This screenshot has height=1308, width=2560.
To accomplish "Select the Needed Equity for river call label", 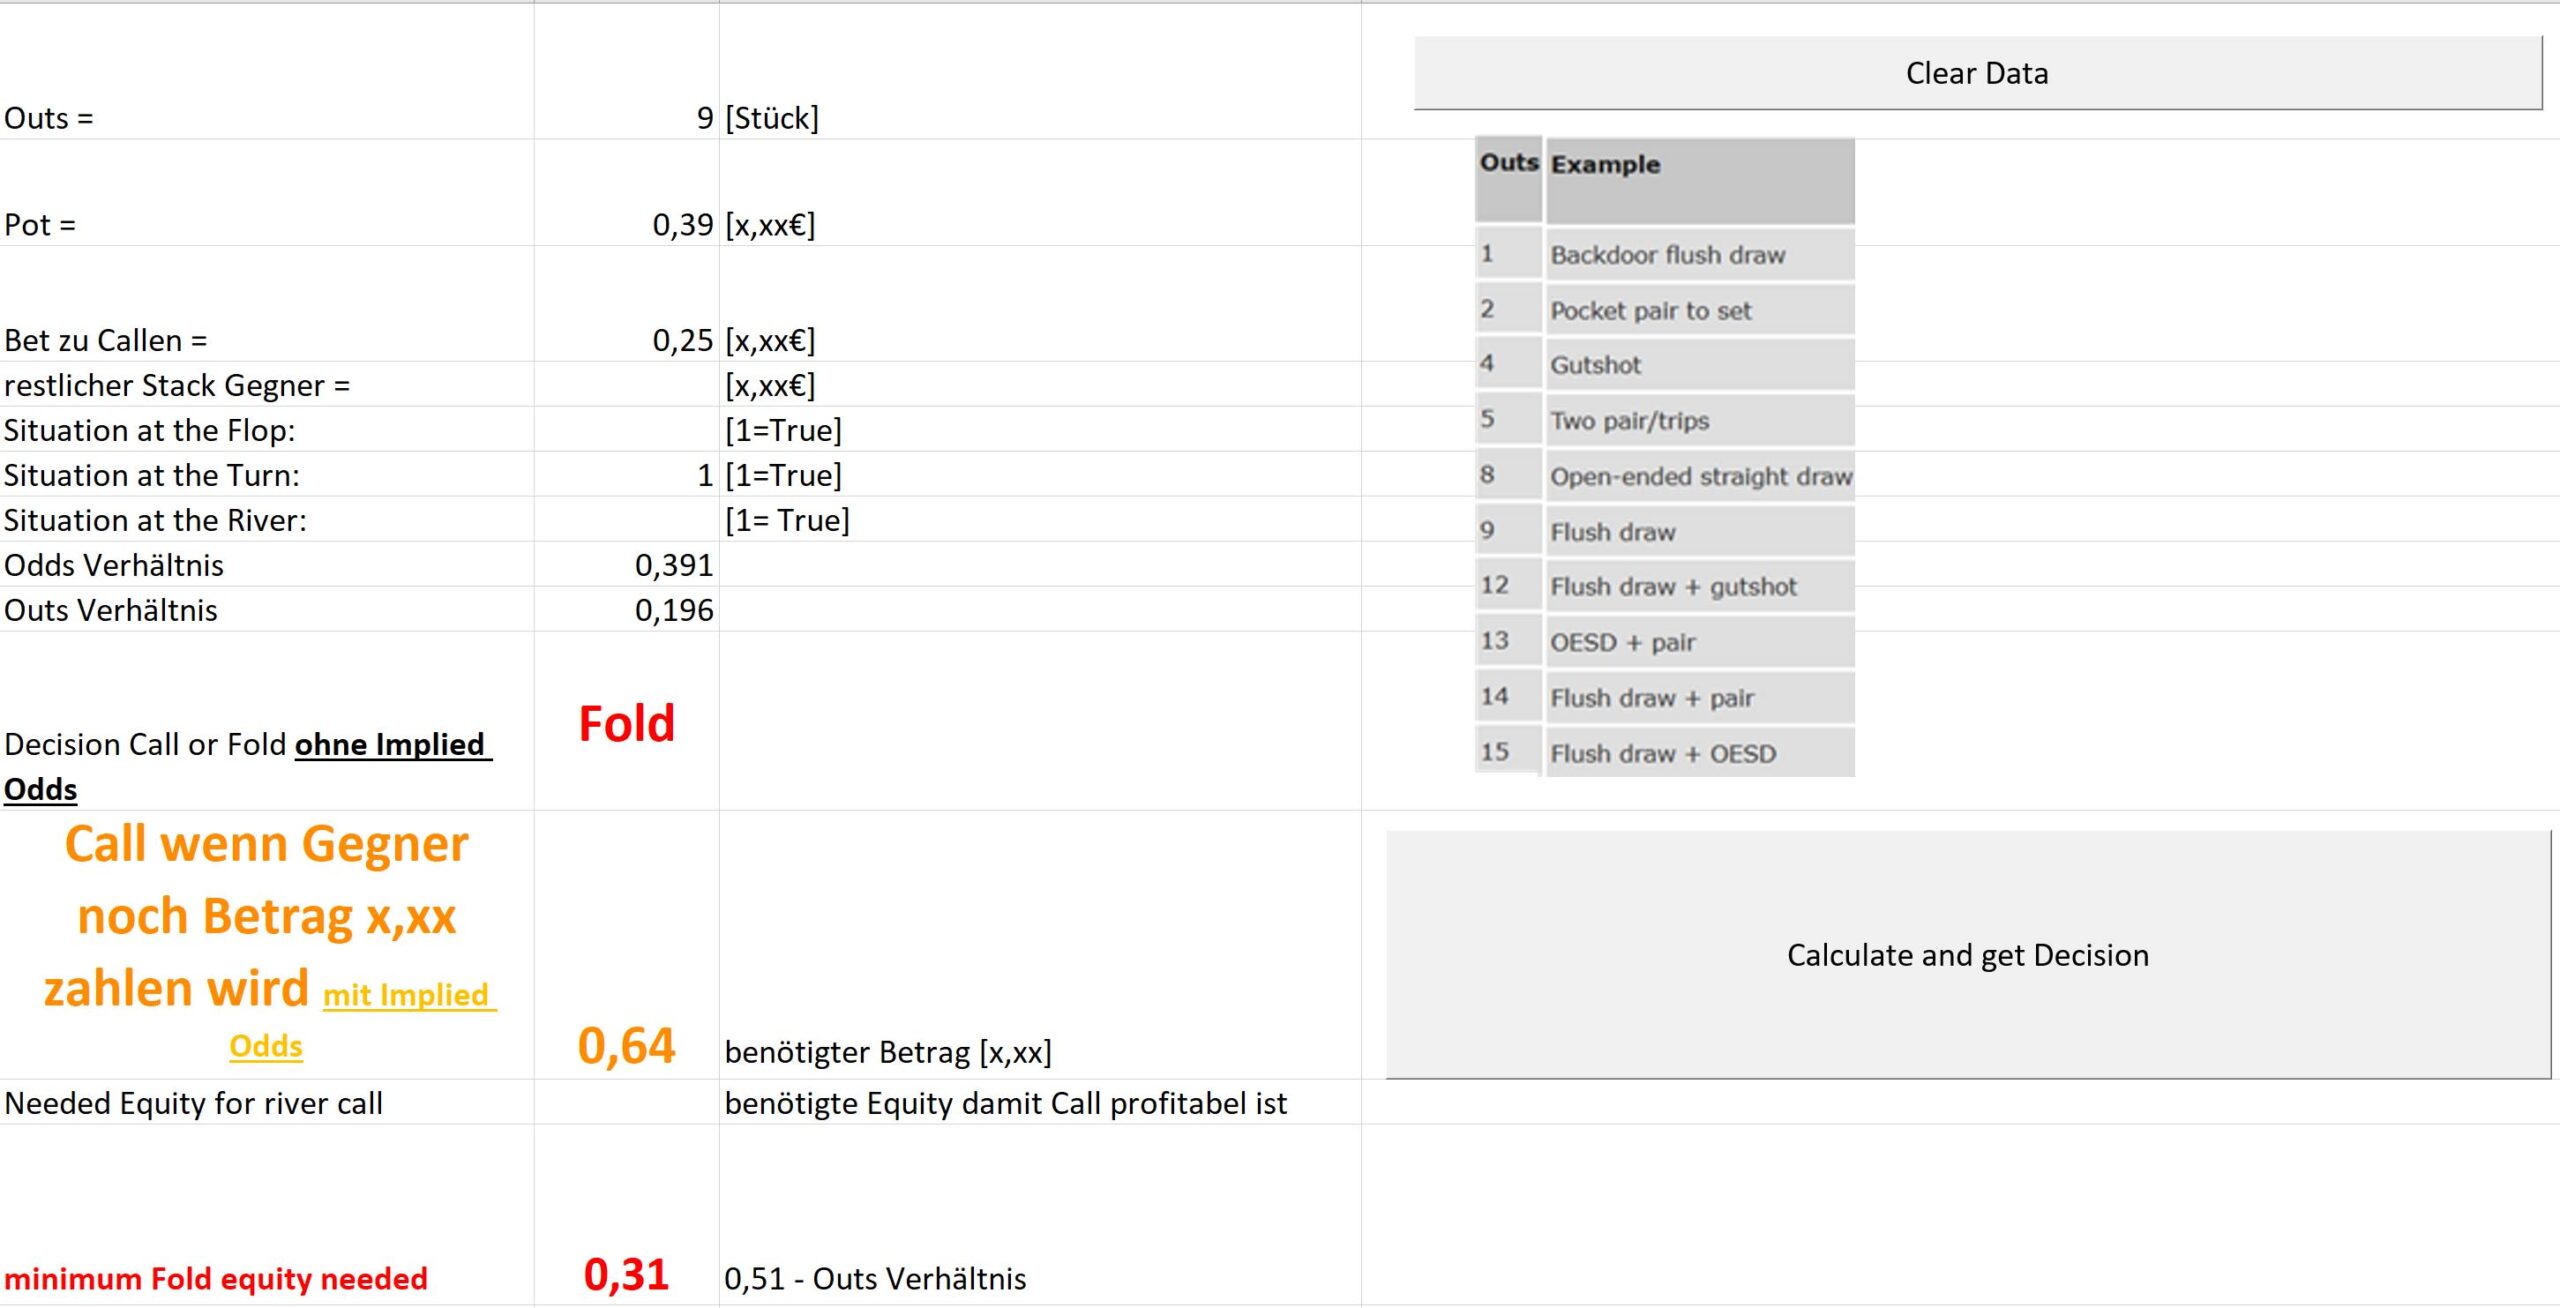I will point(193,1103).
